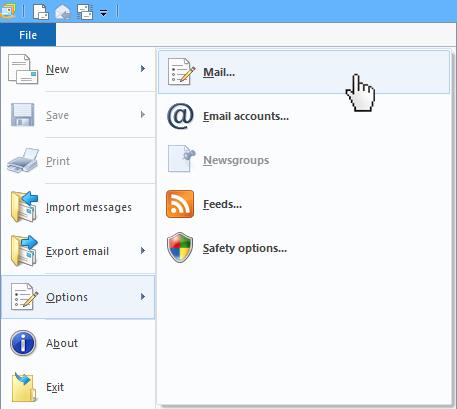Expand the New submenu arrow
The width and height of the screenshot is (457, 409).
(x=143, y=69)
